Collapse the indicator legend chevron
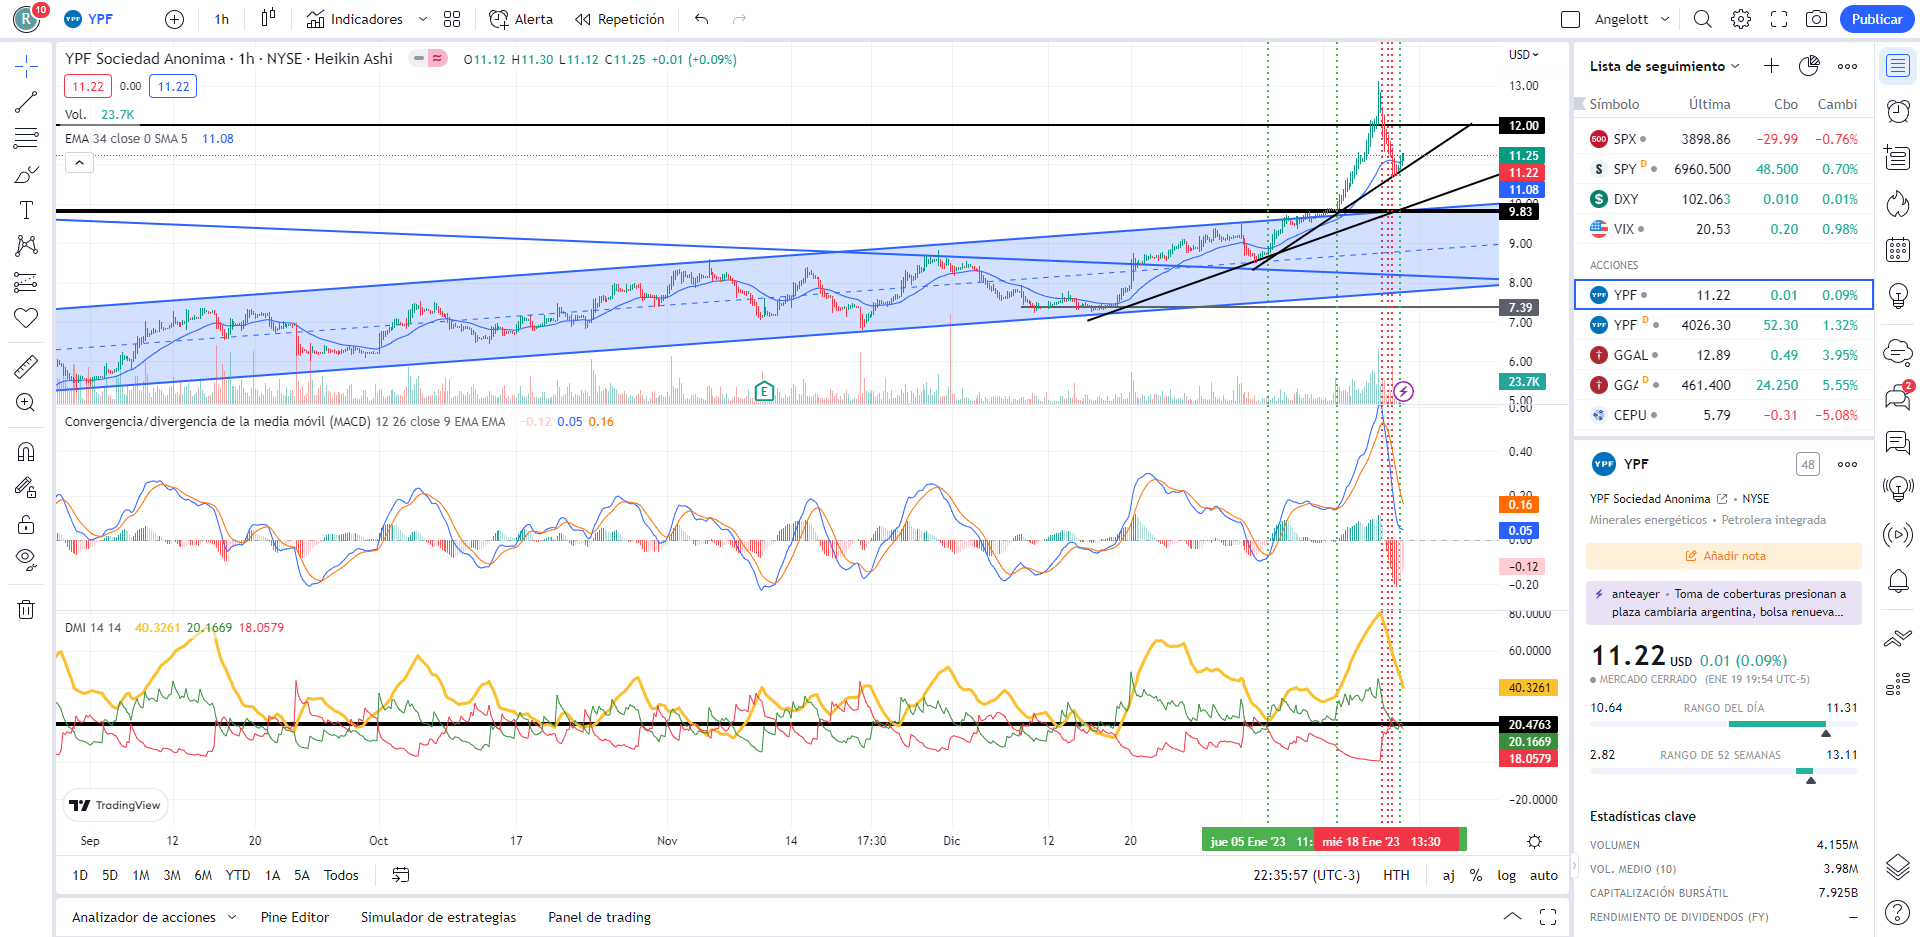Screen dimensions: 1920x937 (79, 163)
